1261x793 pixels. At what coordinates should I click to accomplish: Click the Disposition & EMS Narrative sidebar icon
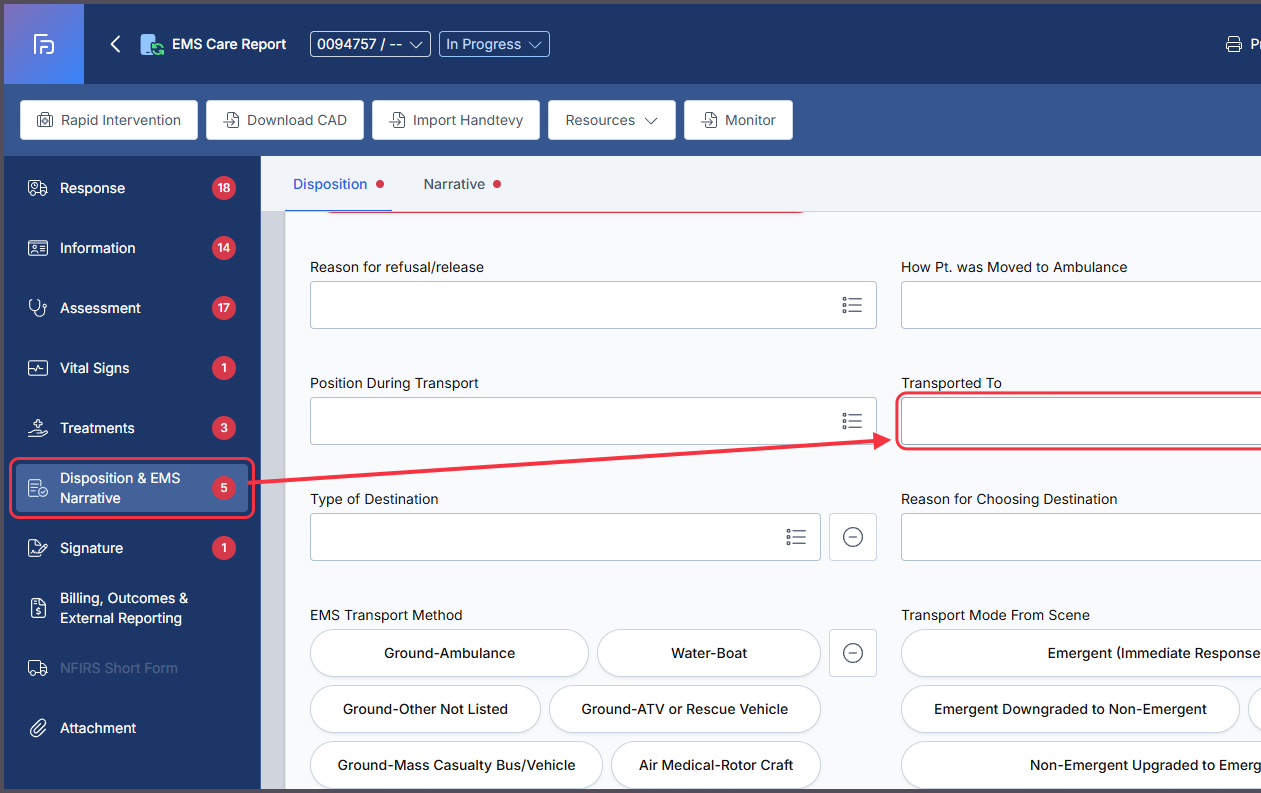[x=38, y=488]
